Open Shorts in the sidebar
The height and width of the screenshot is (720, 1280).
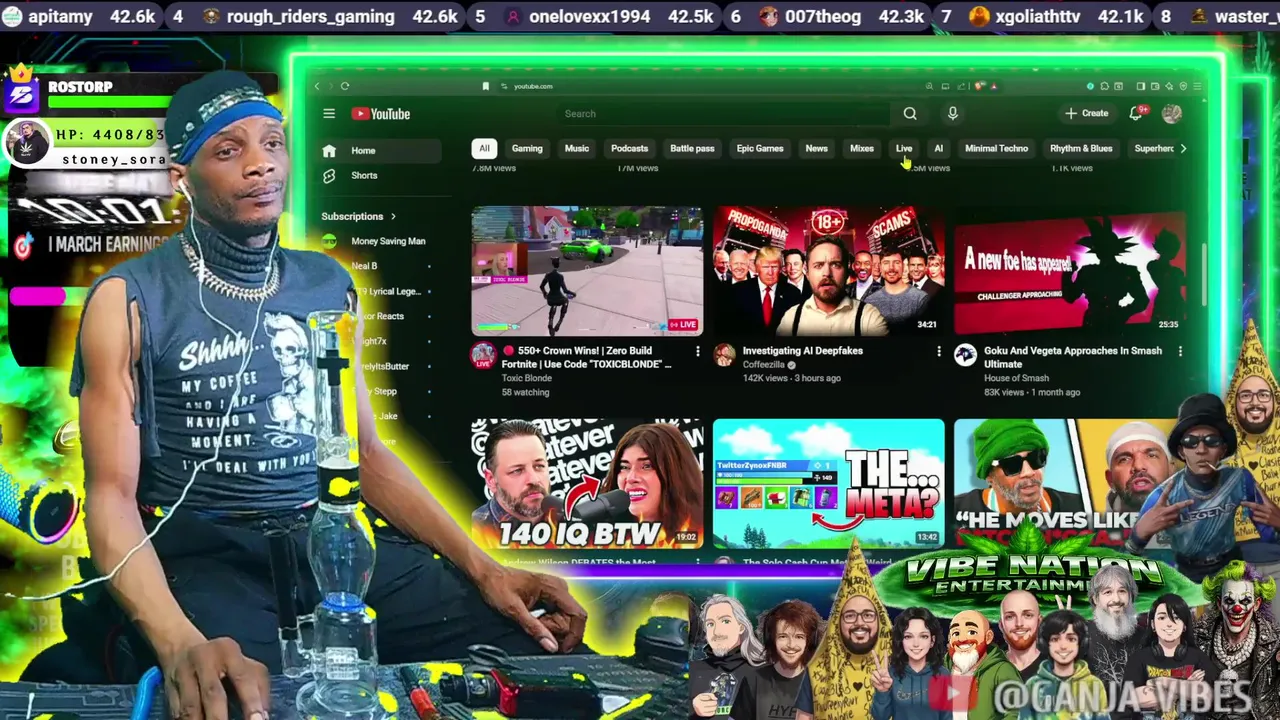[x=380, y=176]
